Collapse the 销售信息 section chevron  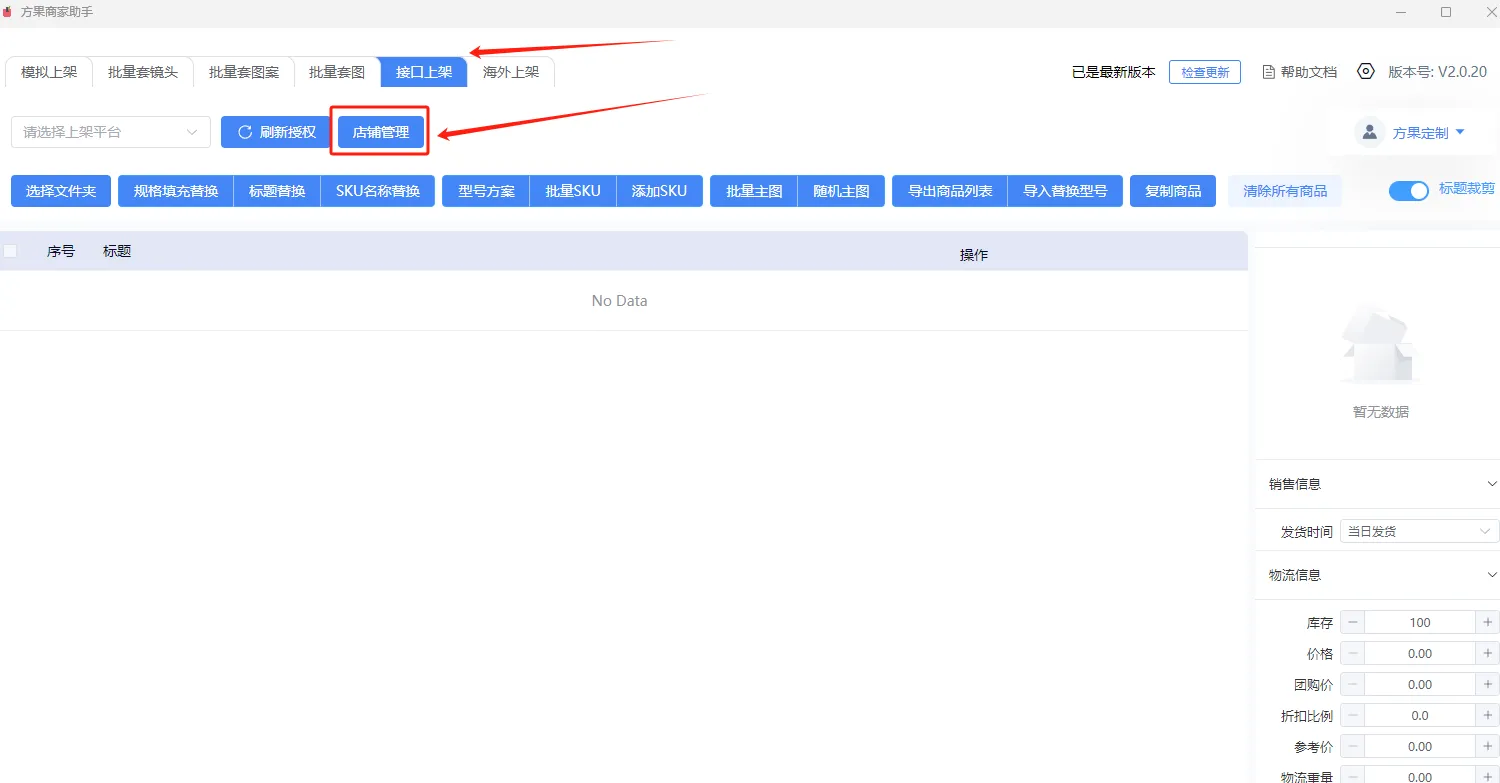1492,484
